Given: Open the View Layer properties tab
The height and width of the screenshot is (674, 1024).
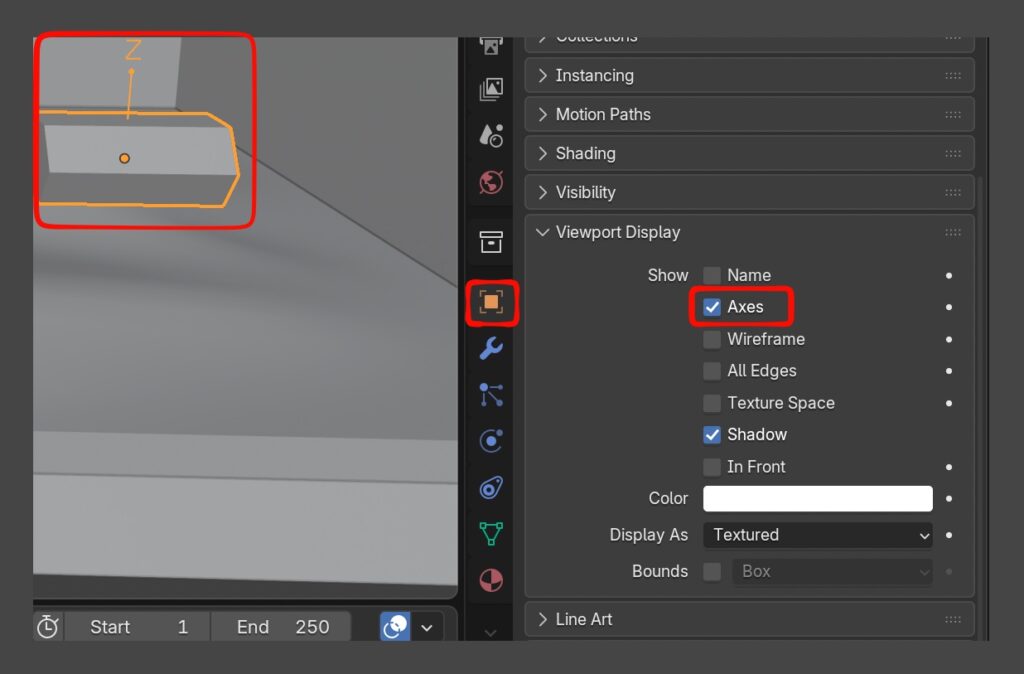Looking at the screenshot, I should coord(491,90).
